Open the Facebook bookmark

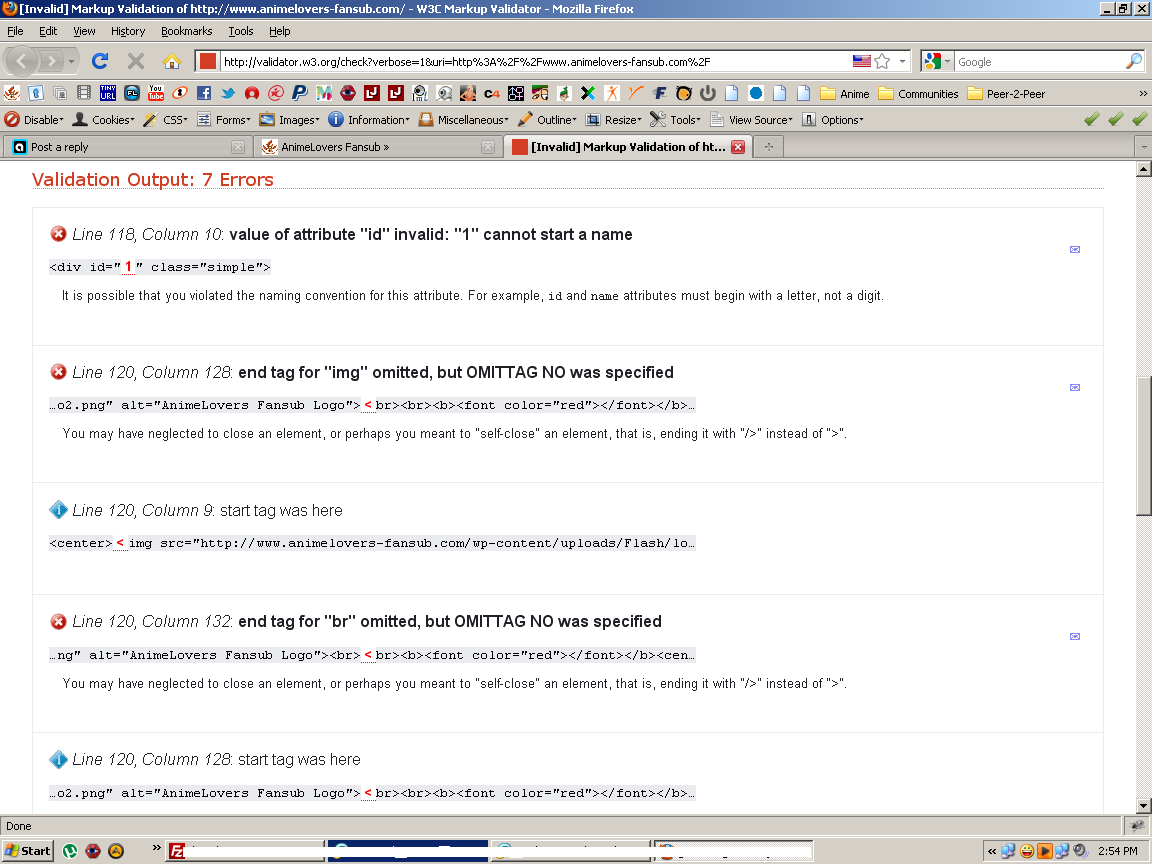(x=204, y=93)
